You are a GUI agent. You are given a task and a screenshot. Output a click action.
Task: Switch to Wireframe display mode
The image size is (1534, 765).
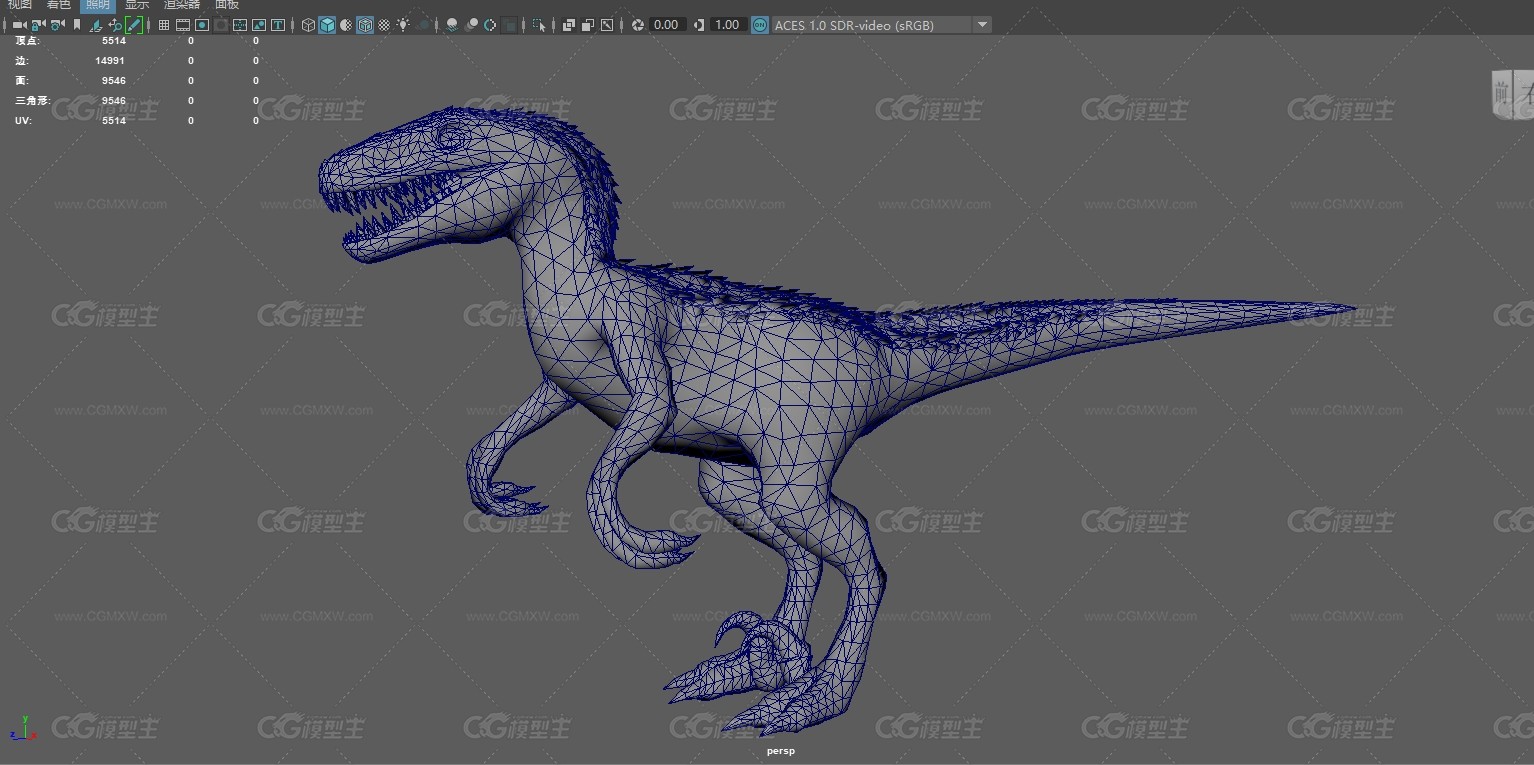308,25
